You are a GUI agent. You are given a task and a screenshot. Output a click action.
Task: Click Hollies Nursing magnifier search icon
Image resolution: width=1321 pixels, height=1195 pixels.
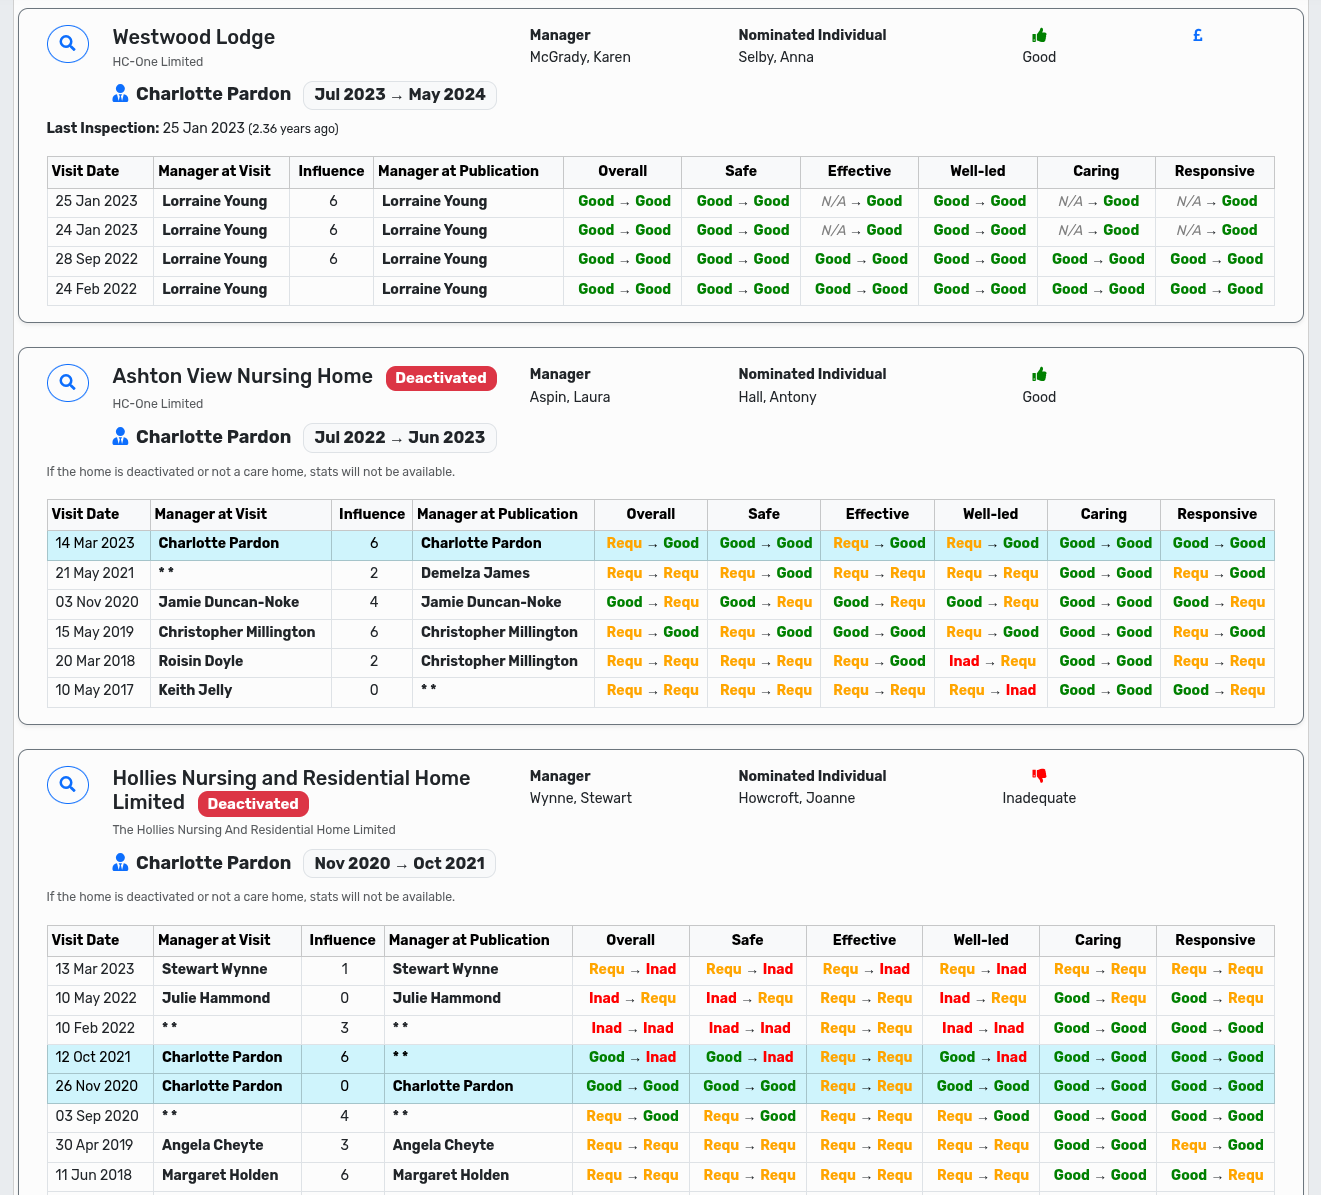pyautogui.click(x=68, y=785)
